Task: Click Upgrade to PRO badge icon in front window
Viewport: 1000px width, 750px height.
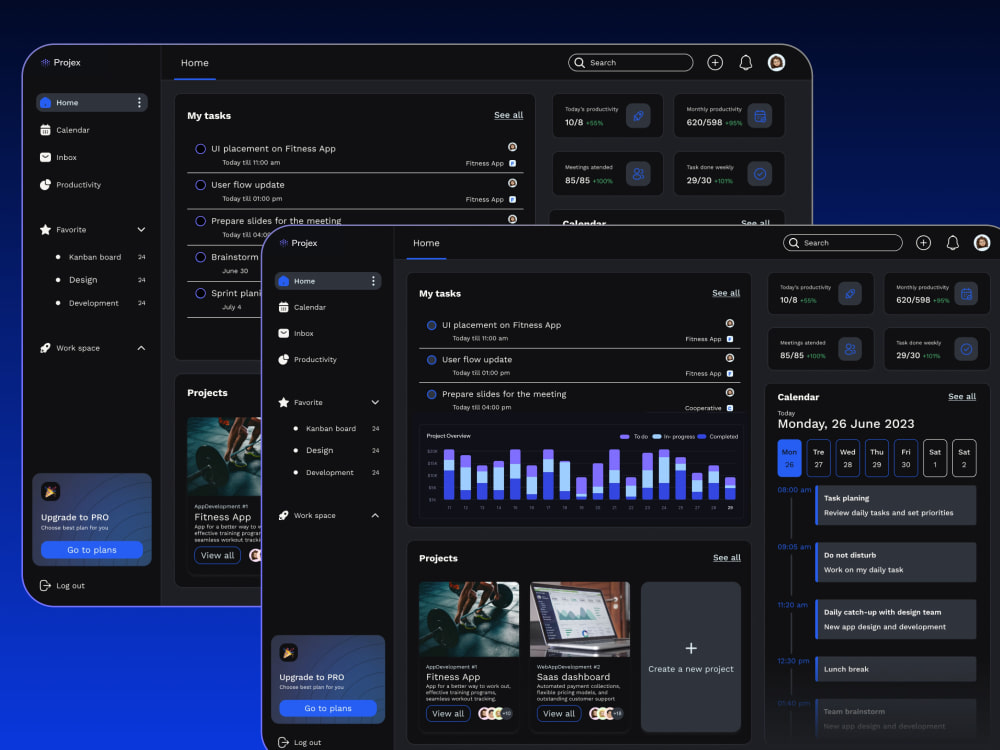Action: pos(288,652)
